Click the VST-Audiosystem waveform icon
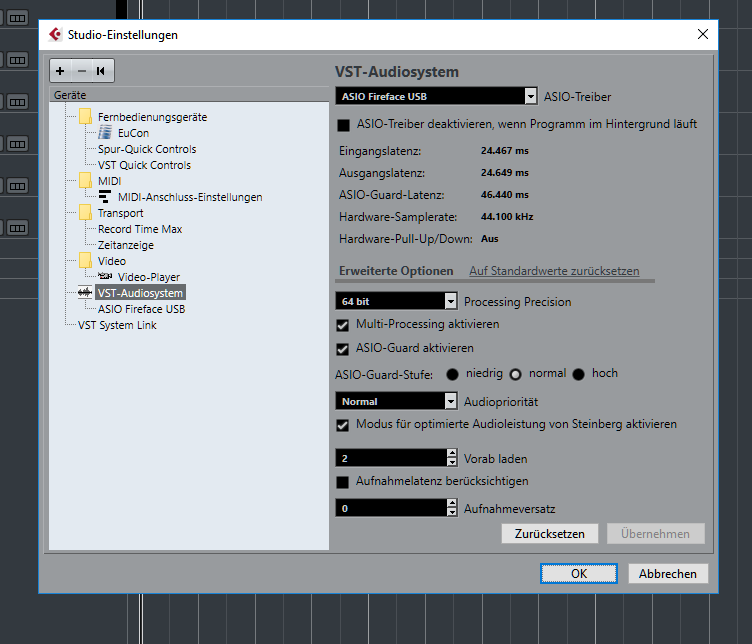Viewport: 752px width, 644px height. 84,293
